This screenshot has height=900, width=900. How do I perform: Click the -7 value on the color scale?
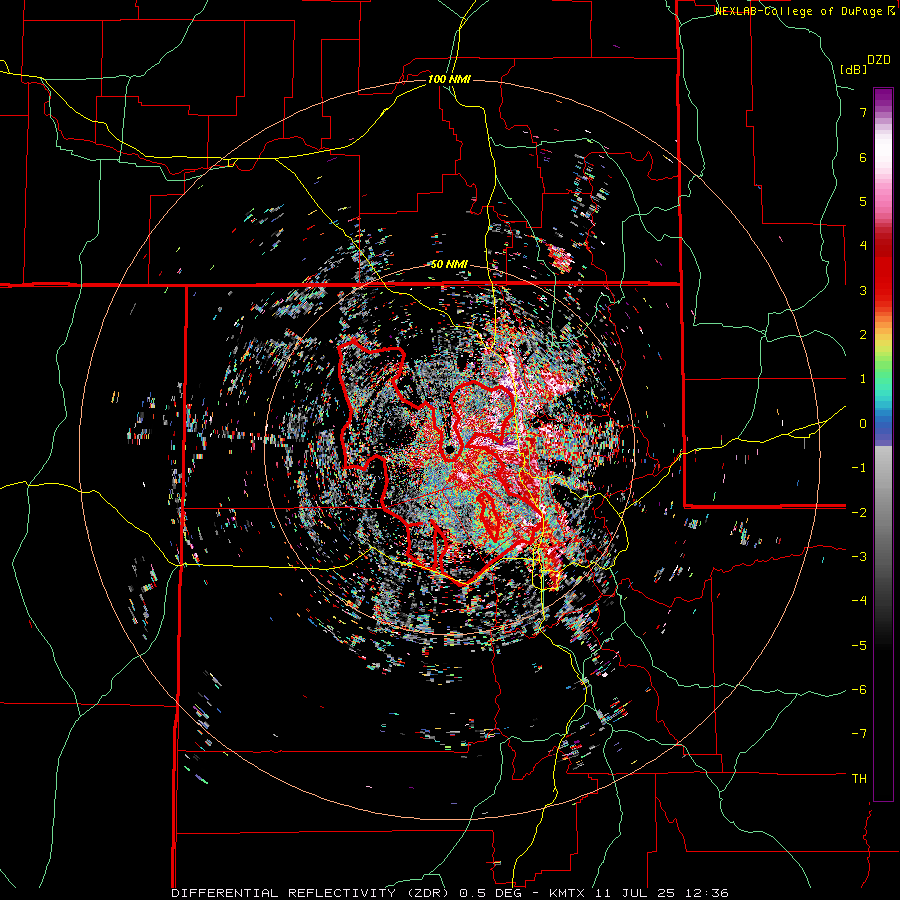click(859, 734)
